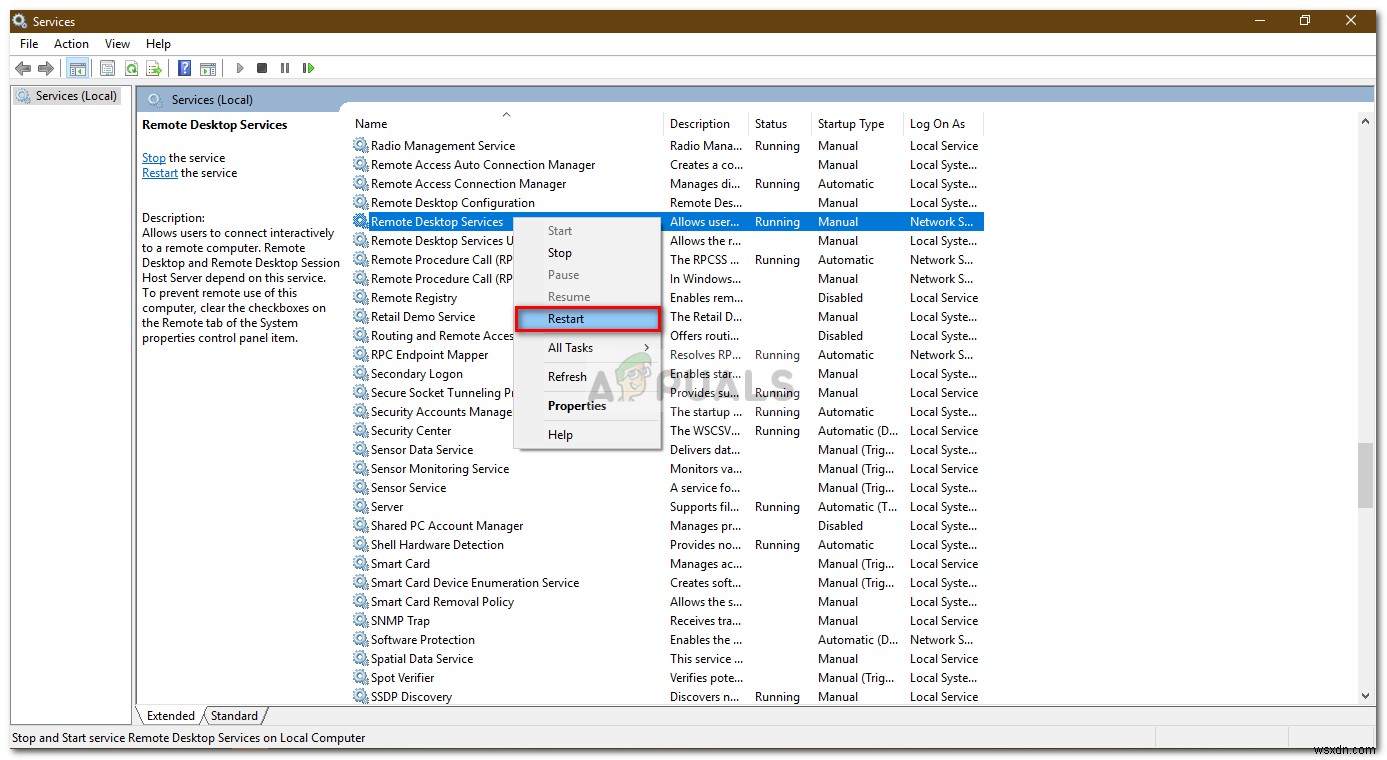Click the scrollbar up arrow of the services list
This screenshot has height=760, width=1387.
[1365, 122]
